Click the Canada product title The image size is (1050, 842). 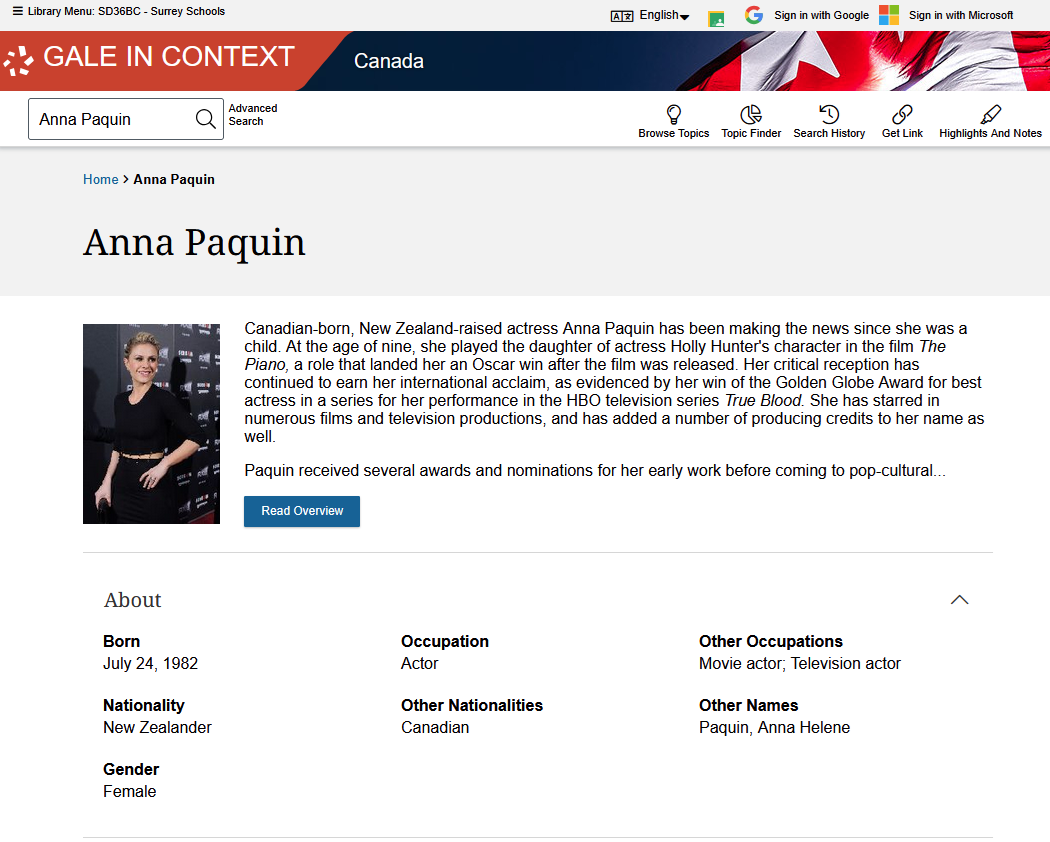click(388, 61)
